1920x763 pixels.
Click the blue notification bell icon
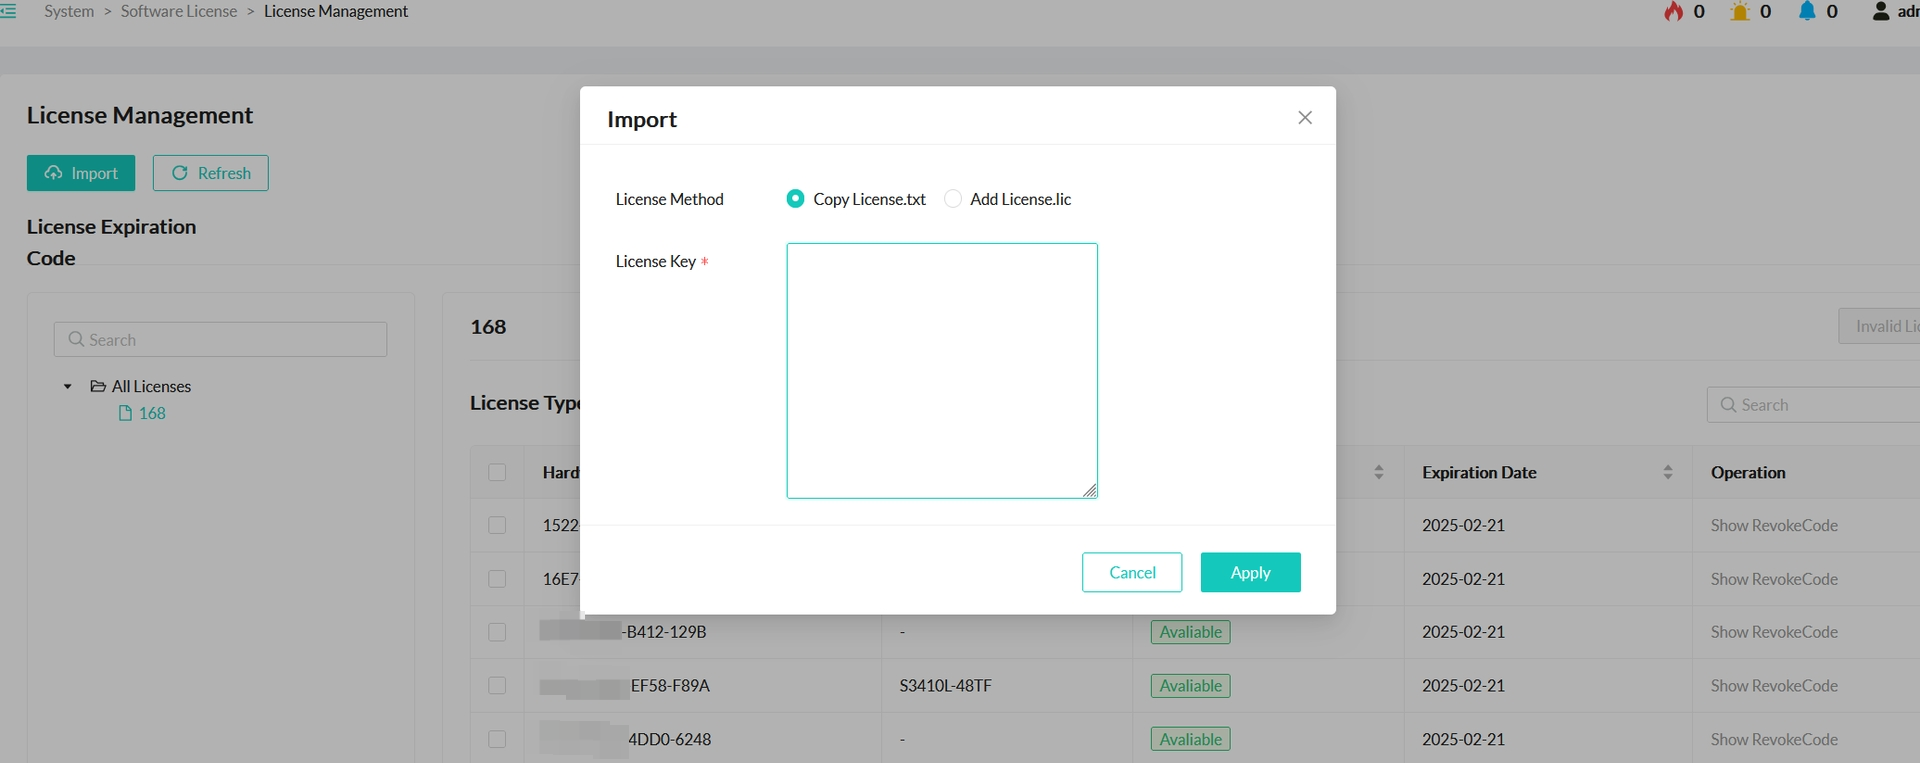[x=1806, y=11]
